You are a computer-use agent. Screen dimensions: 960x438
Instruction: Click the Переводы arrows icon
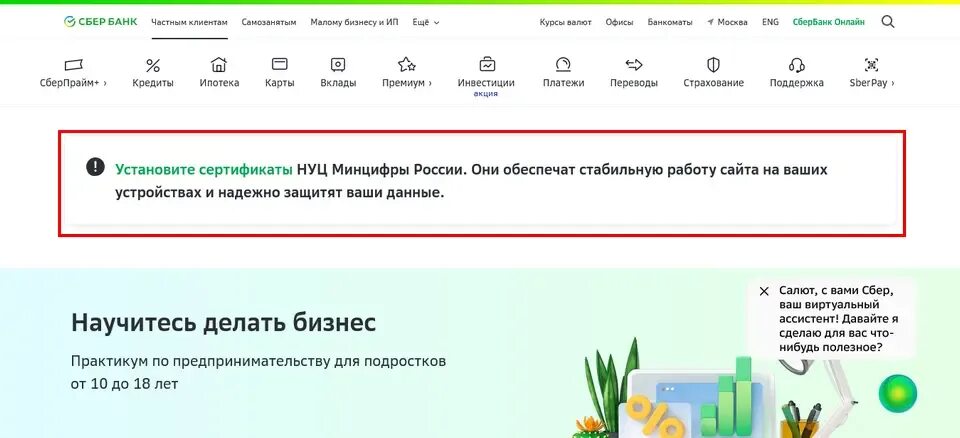tap(634, 64)
